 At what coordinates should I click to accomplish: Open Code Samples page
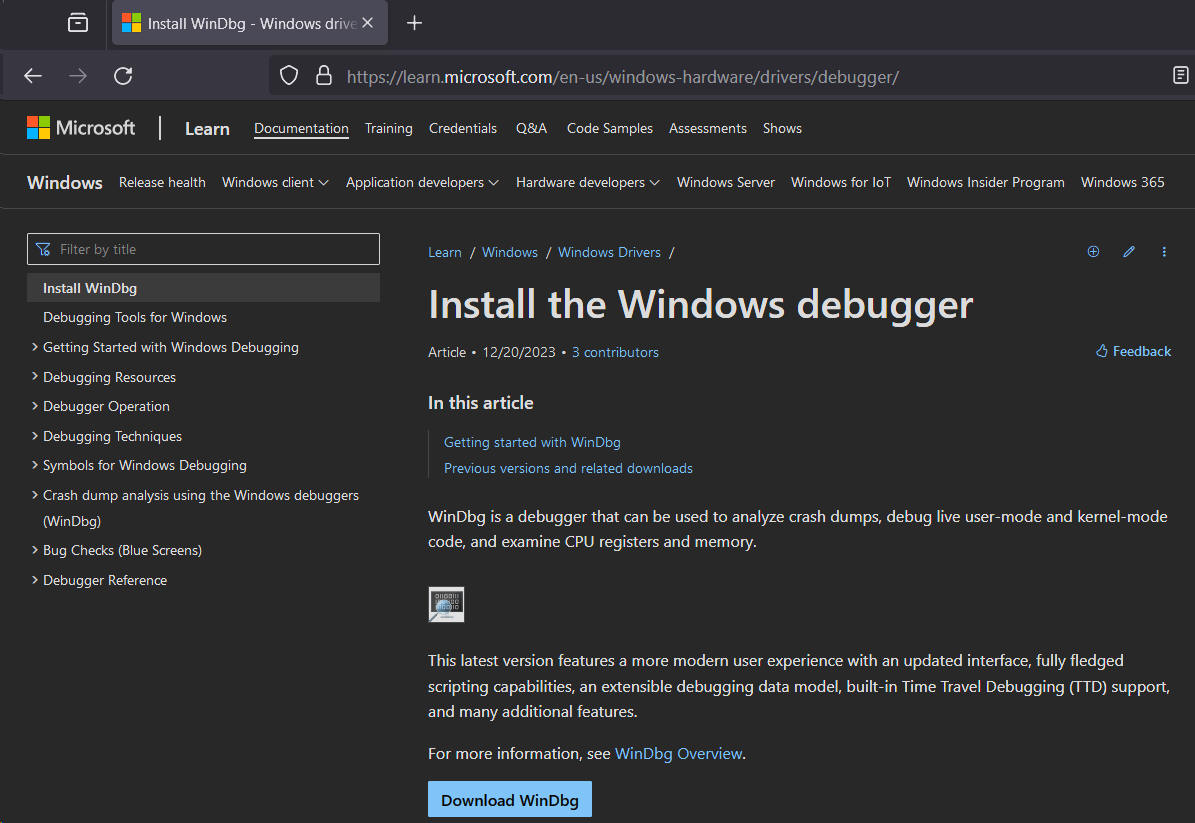pyautogui.click(x=610, y=128)
